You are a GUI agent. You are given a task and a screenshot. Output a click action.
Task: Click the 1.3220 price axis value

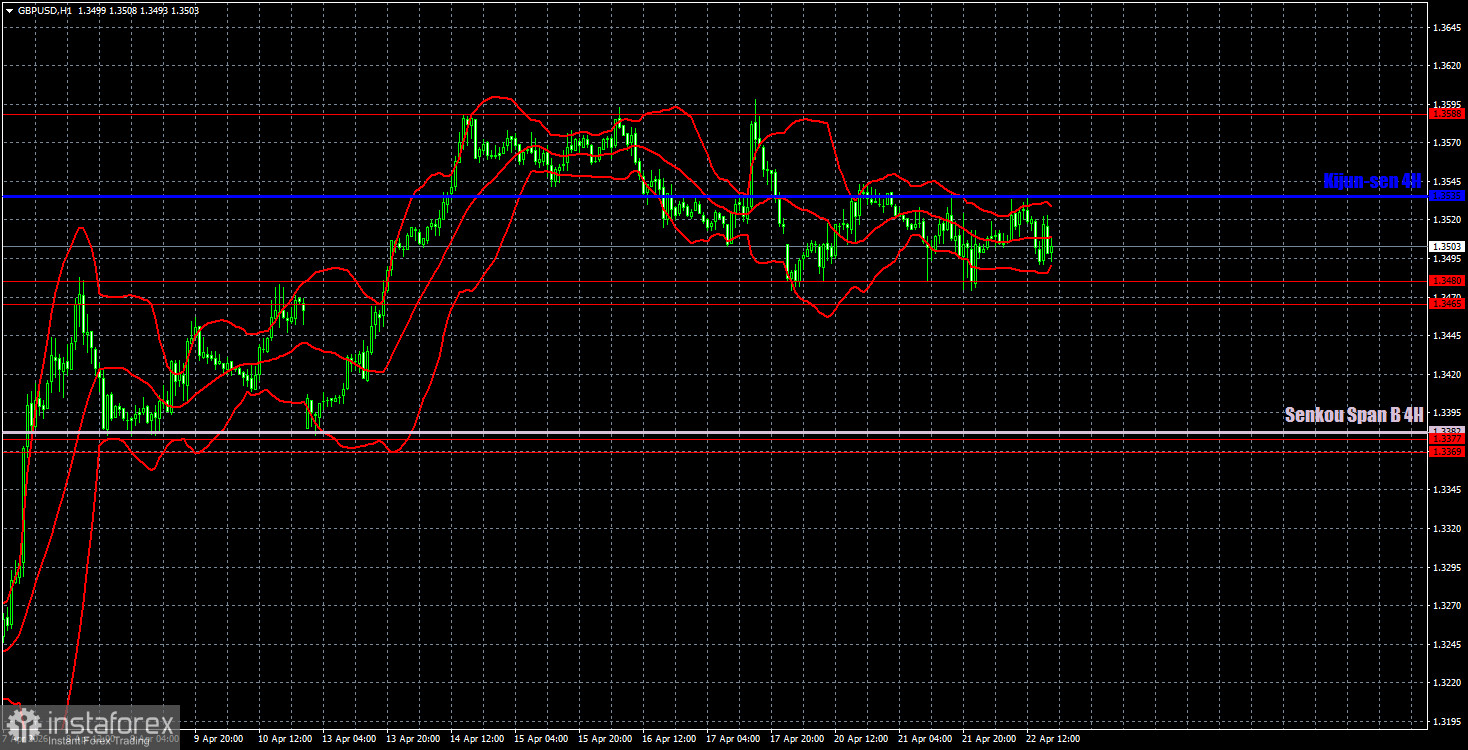[x=1447, y=683]
